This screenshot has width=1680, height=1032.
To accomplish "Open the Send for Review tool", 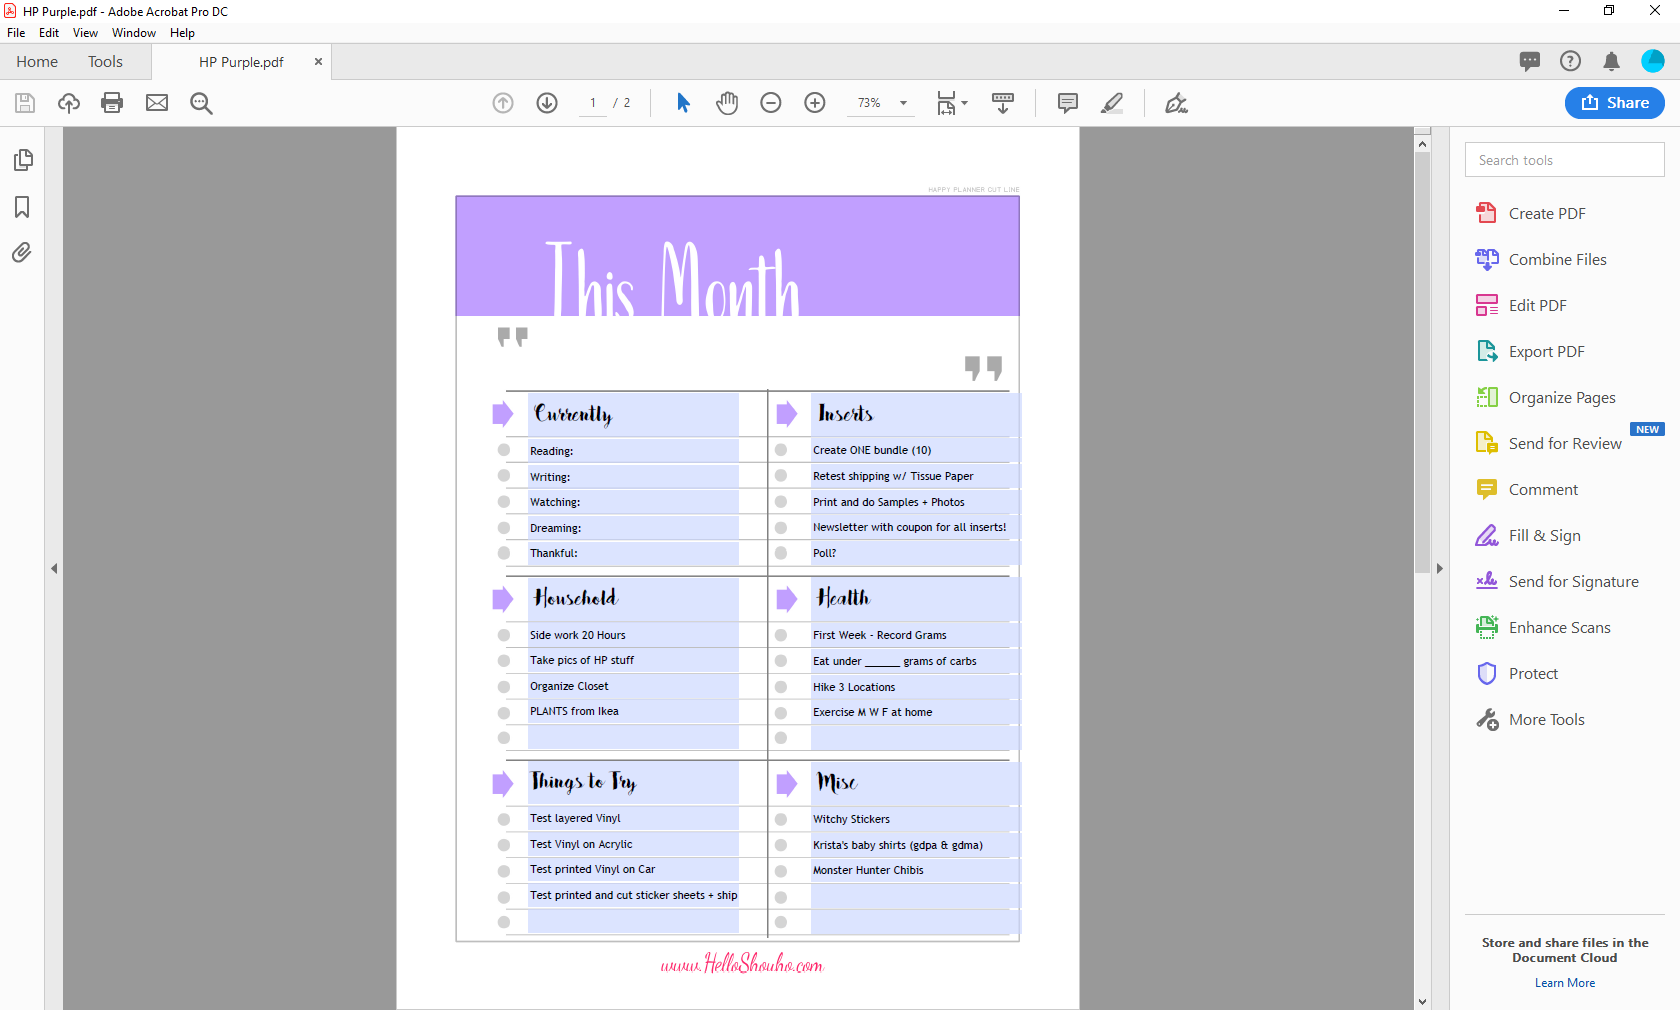I will coord(1565,443).
